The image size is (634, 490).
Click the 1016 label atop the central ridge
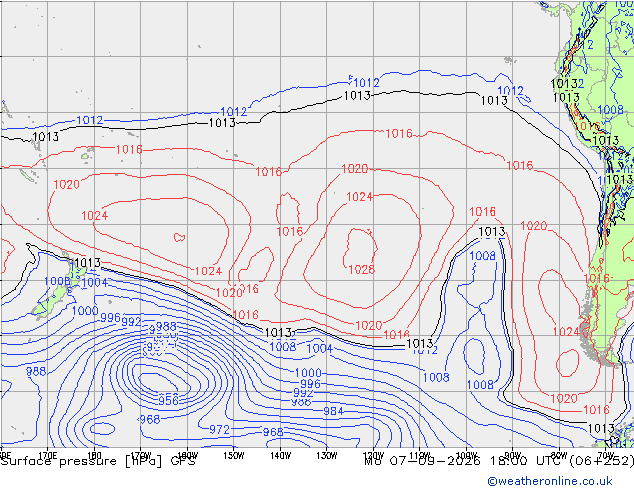pyautogui.click(x=399, y=133)
